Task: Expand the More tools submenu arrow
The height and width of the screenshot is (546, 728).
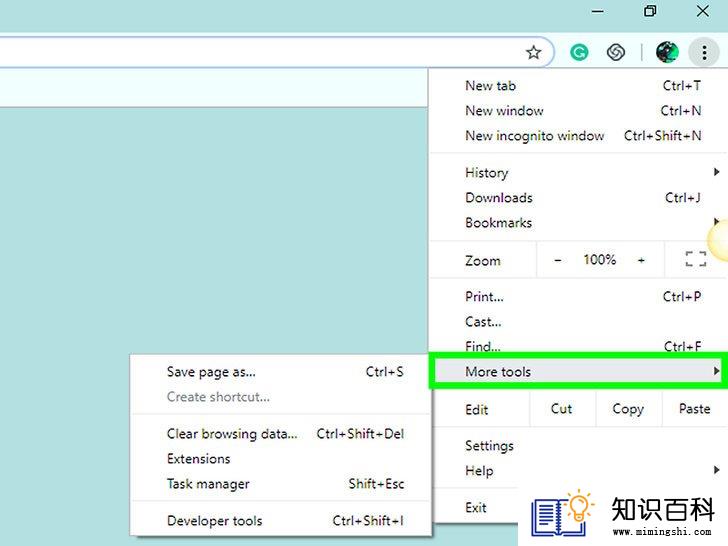Action: point(716,371)
